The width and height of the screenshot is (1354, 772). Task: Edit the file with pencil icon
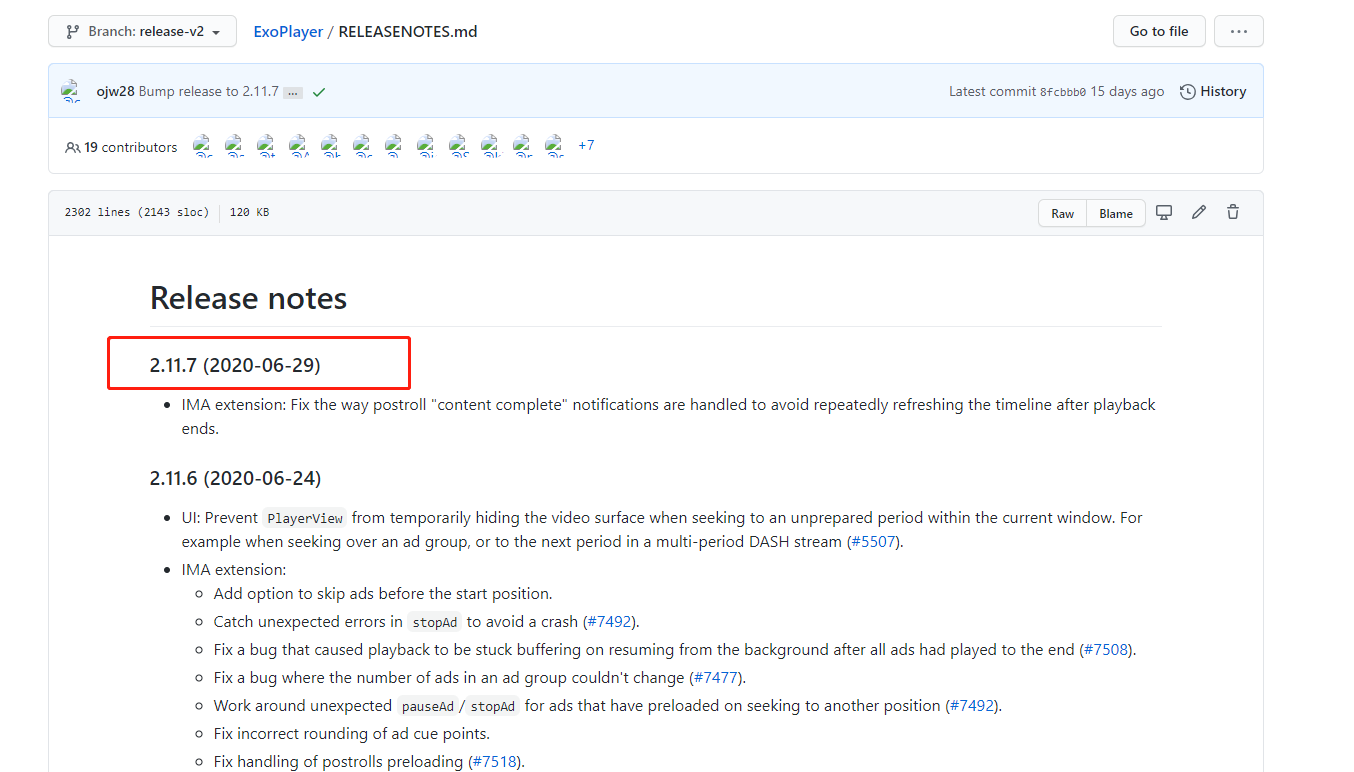(x=1199, y=212)
